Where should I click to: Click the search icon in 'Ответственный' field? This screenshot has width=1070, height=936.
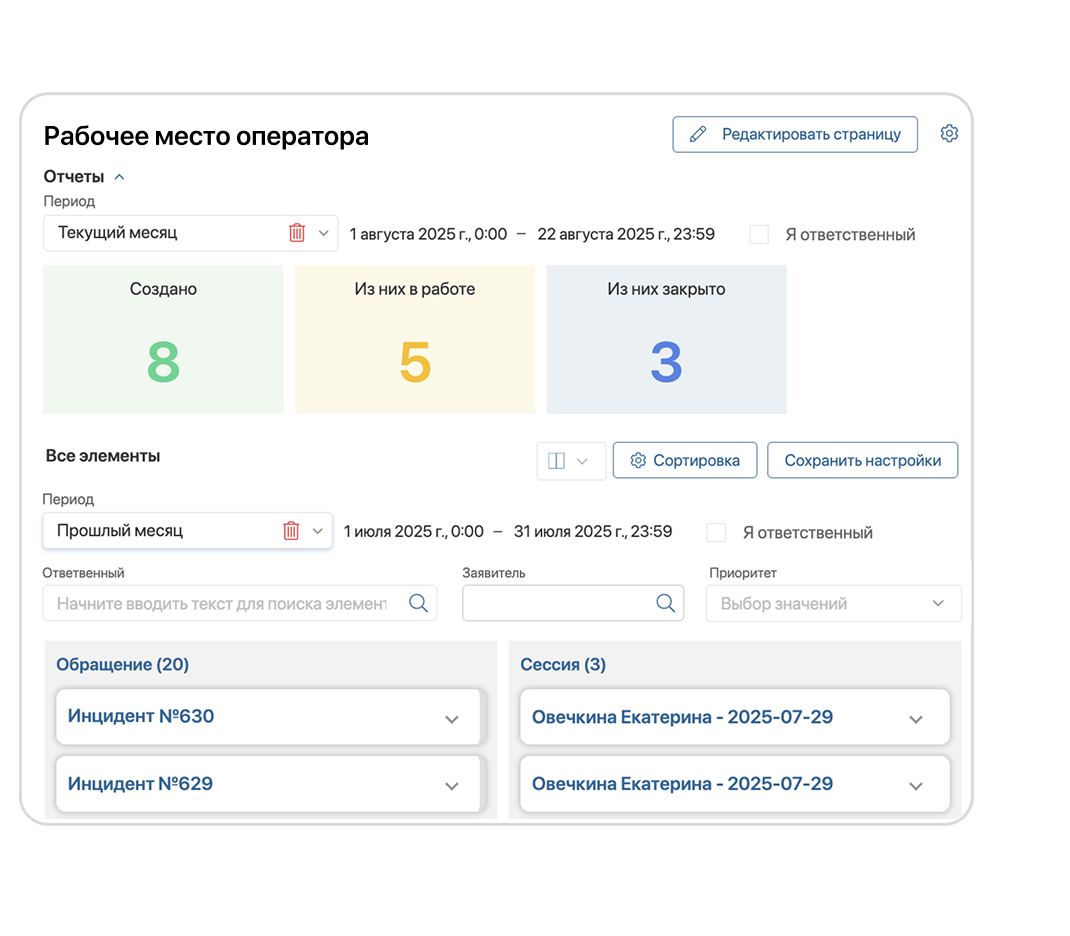pyautogui.click(x=418, y=603)
